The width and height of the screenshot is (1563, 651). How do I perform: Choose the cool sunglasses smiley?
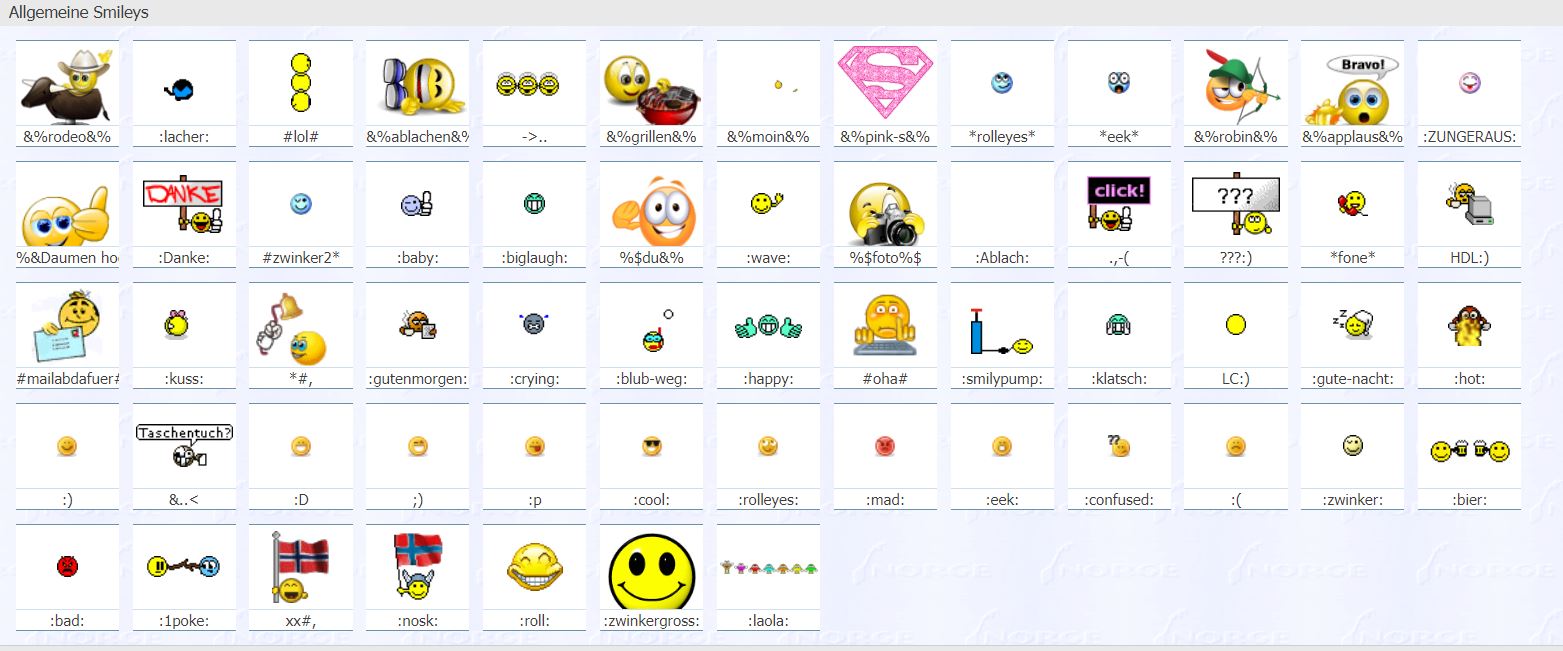652,447
